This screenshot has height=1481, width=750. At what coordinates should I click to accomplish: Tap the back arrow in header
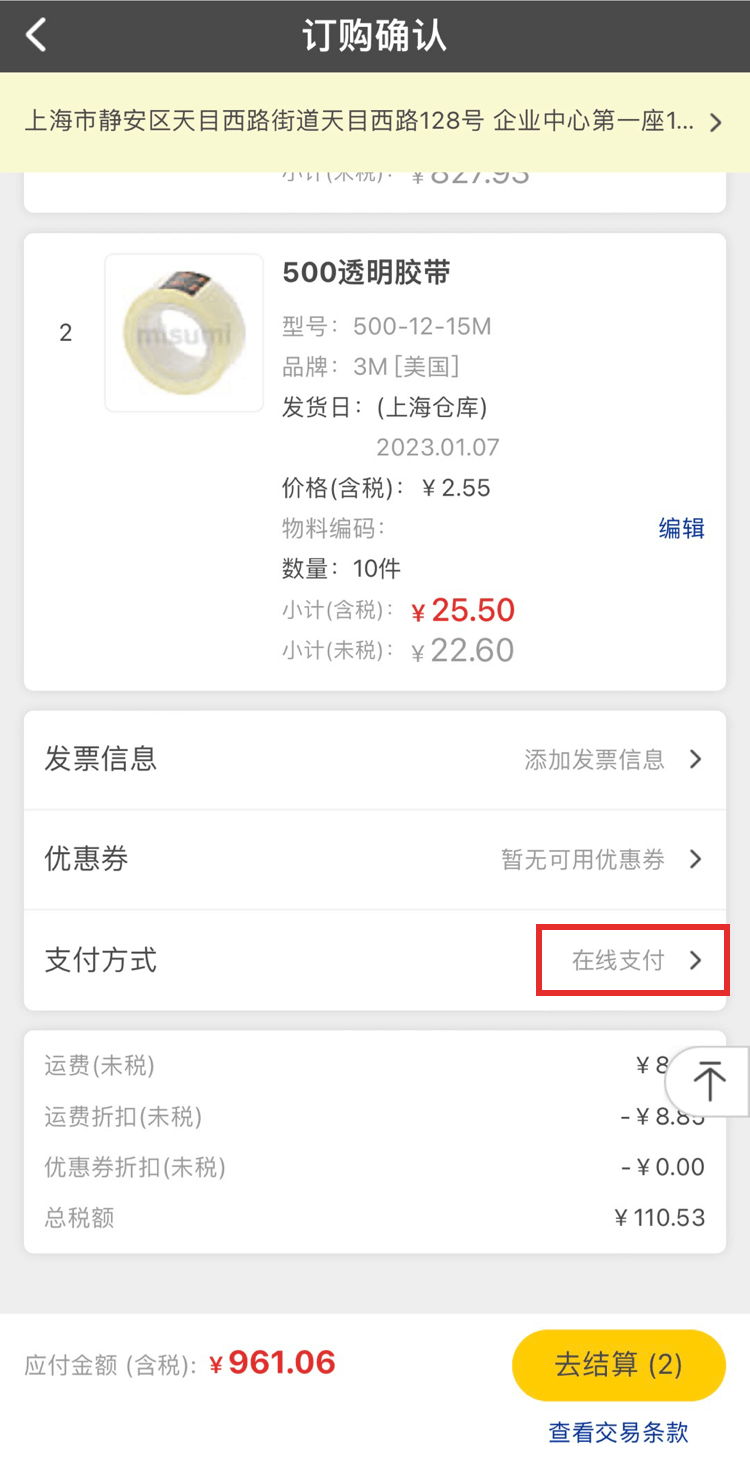coord(37,36)
